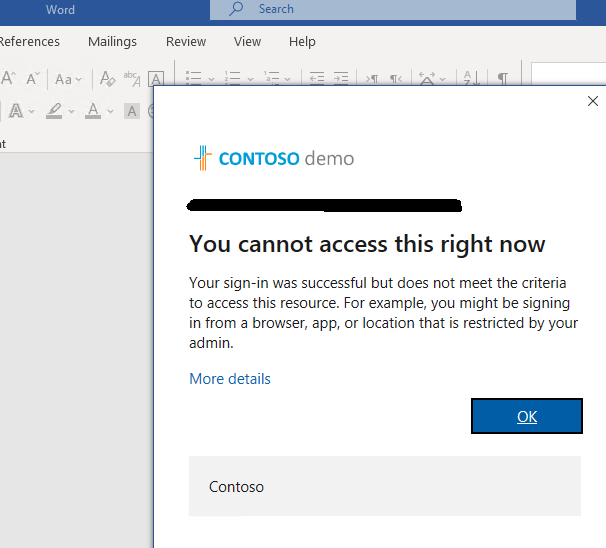The image size is (606, 548).
Task: Open the Help ribbon tab
Action: (302, 41)
